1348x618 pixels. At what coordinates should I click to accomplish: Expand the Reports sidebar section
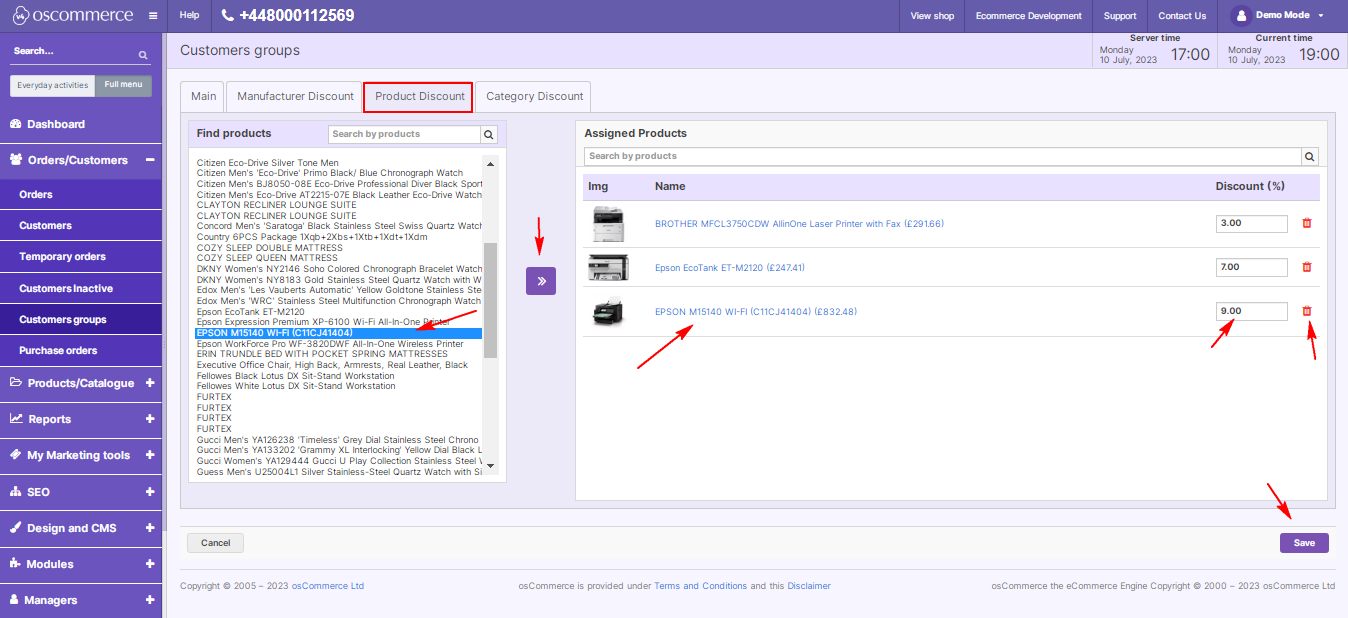(x=149, y=419)
